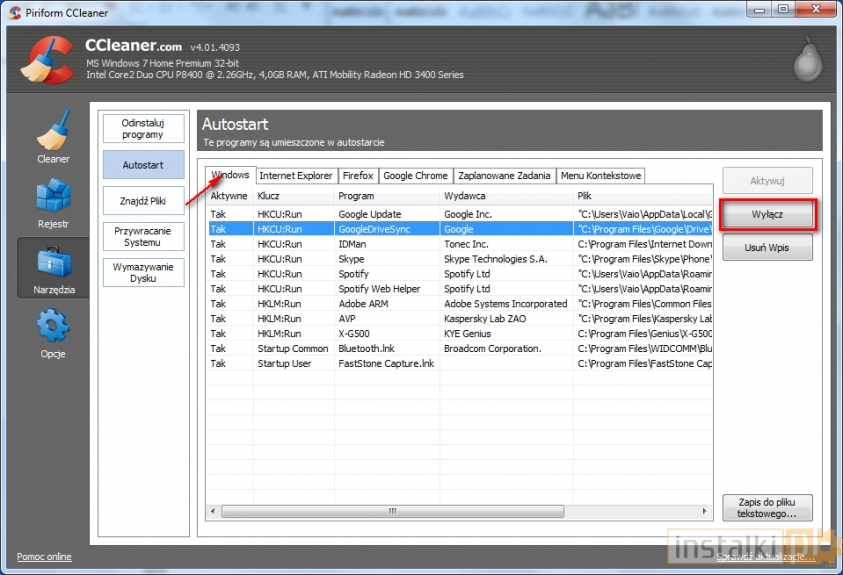Open Wymazywanie Dysku section
843x575 pixels.
click(144, 272)
